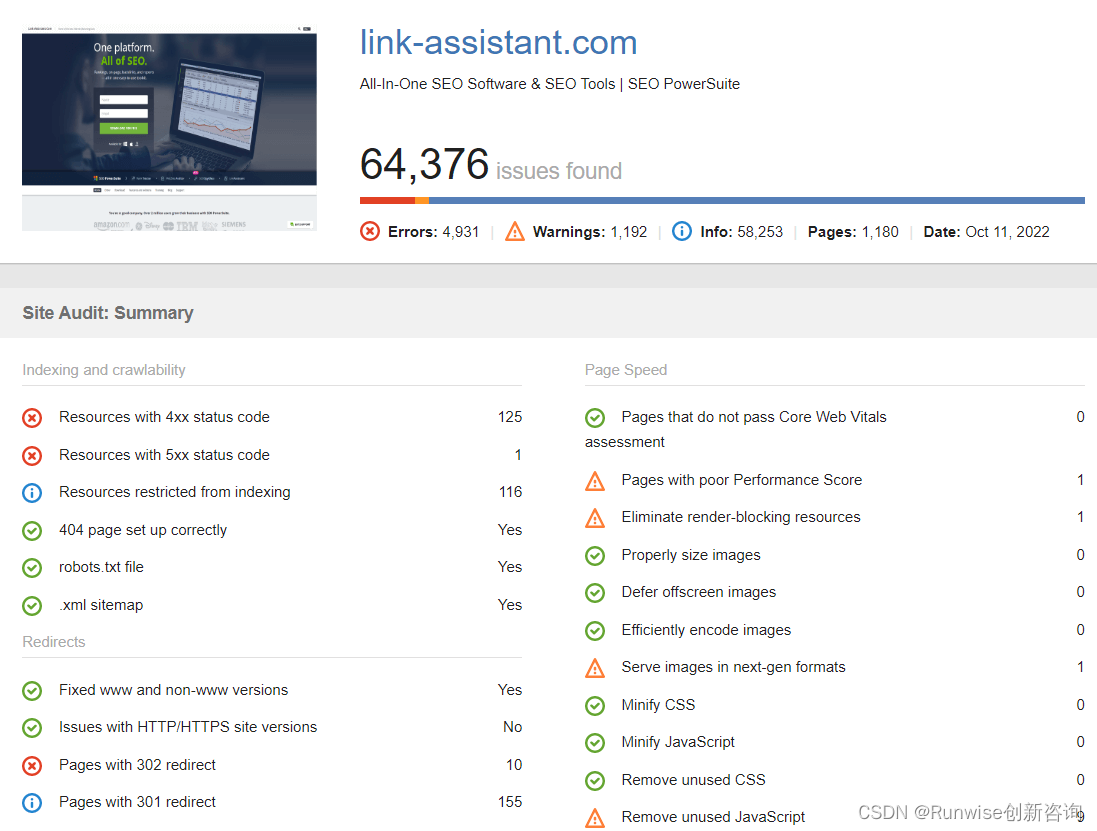Select 'Issues with HTTP/HTTPS site versions' text
This screenshot has height=831, width=1097.
188,727
